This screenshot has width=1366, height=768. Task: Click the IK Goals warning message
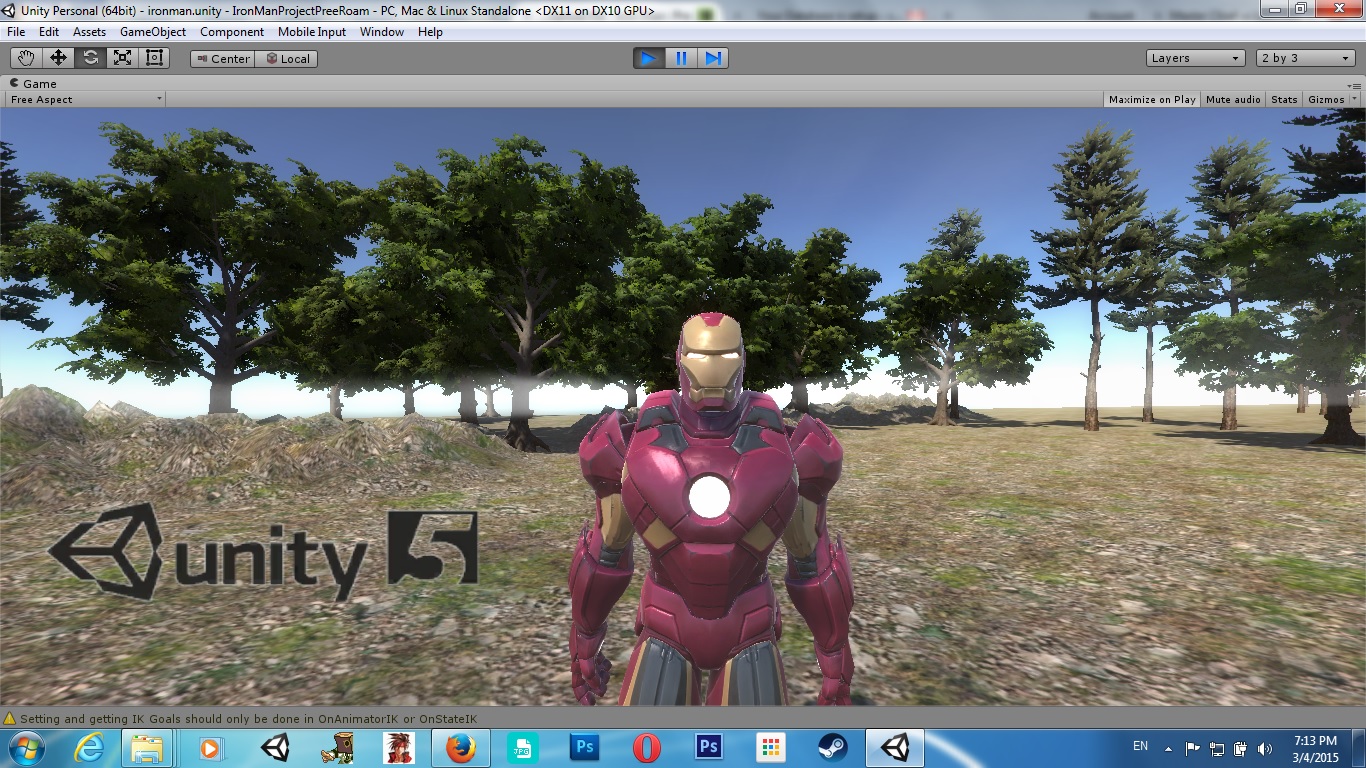(248, 719)
